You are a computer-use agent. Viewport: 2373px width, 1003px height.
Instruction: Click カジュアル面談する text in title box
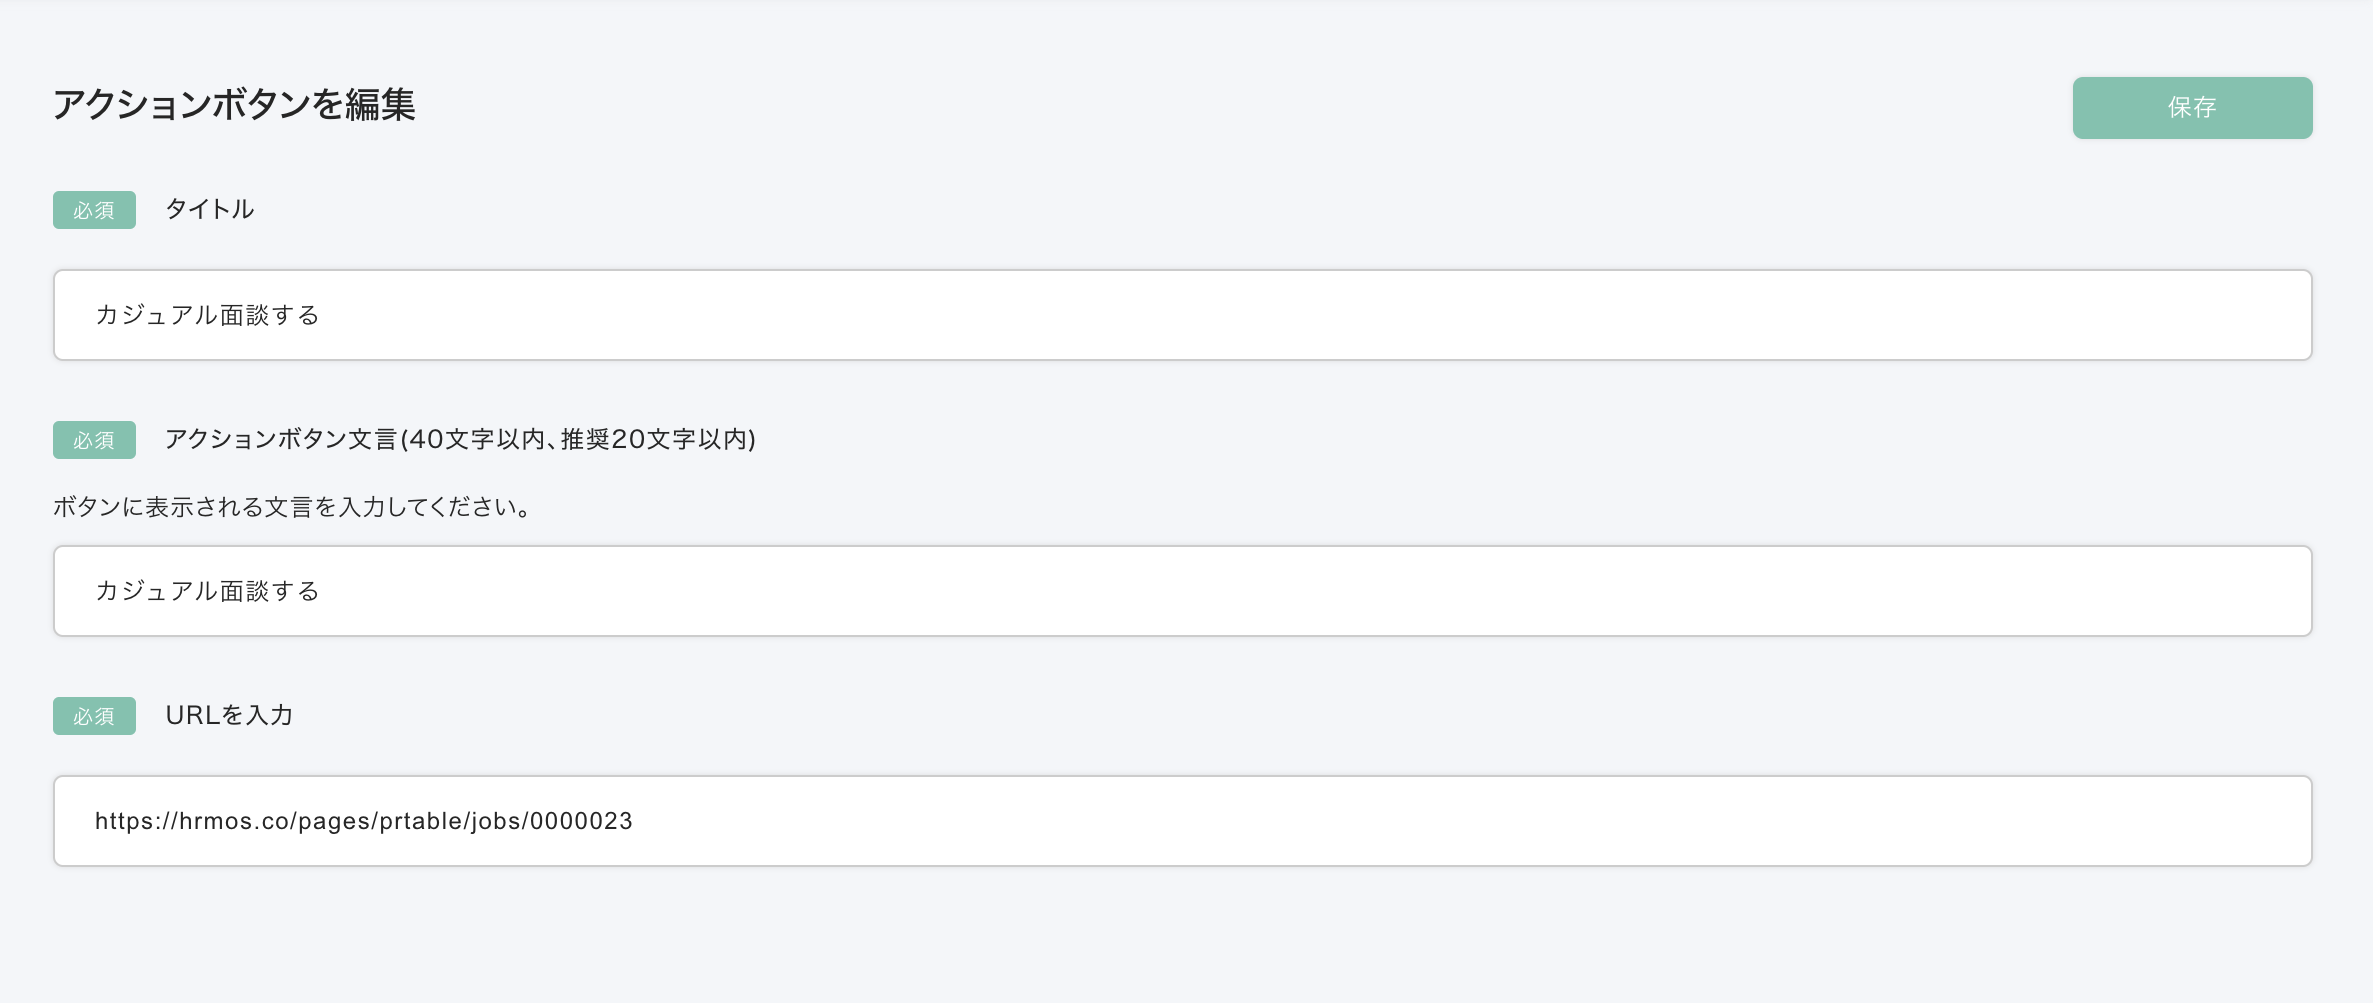[207, 315]
